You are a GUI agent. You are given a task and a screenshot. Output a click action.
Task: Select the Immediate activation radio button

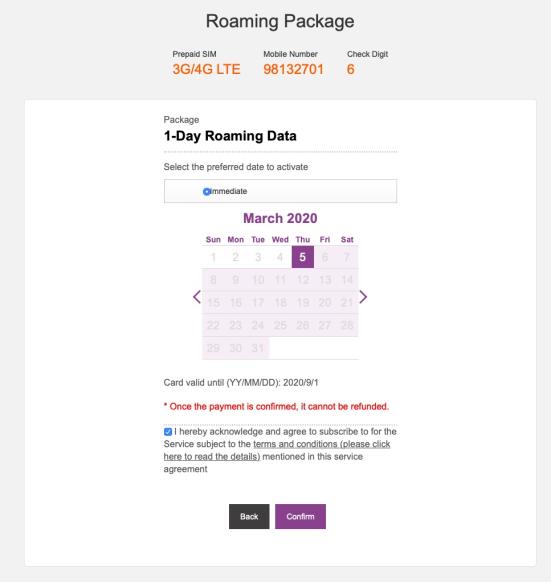[x=206, y=192]
